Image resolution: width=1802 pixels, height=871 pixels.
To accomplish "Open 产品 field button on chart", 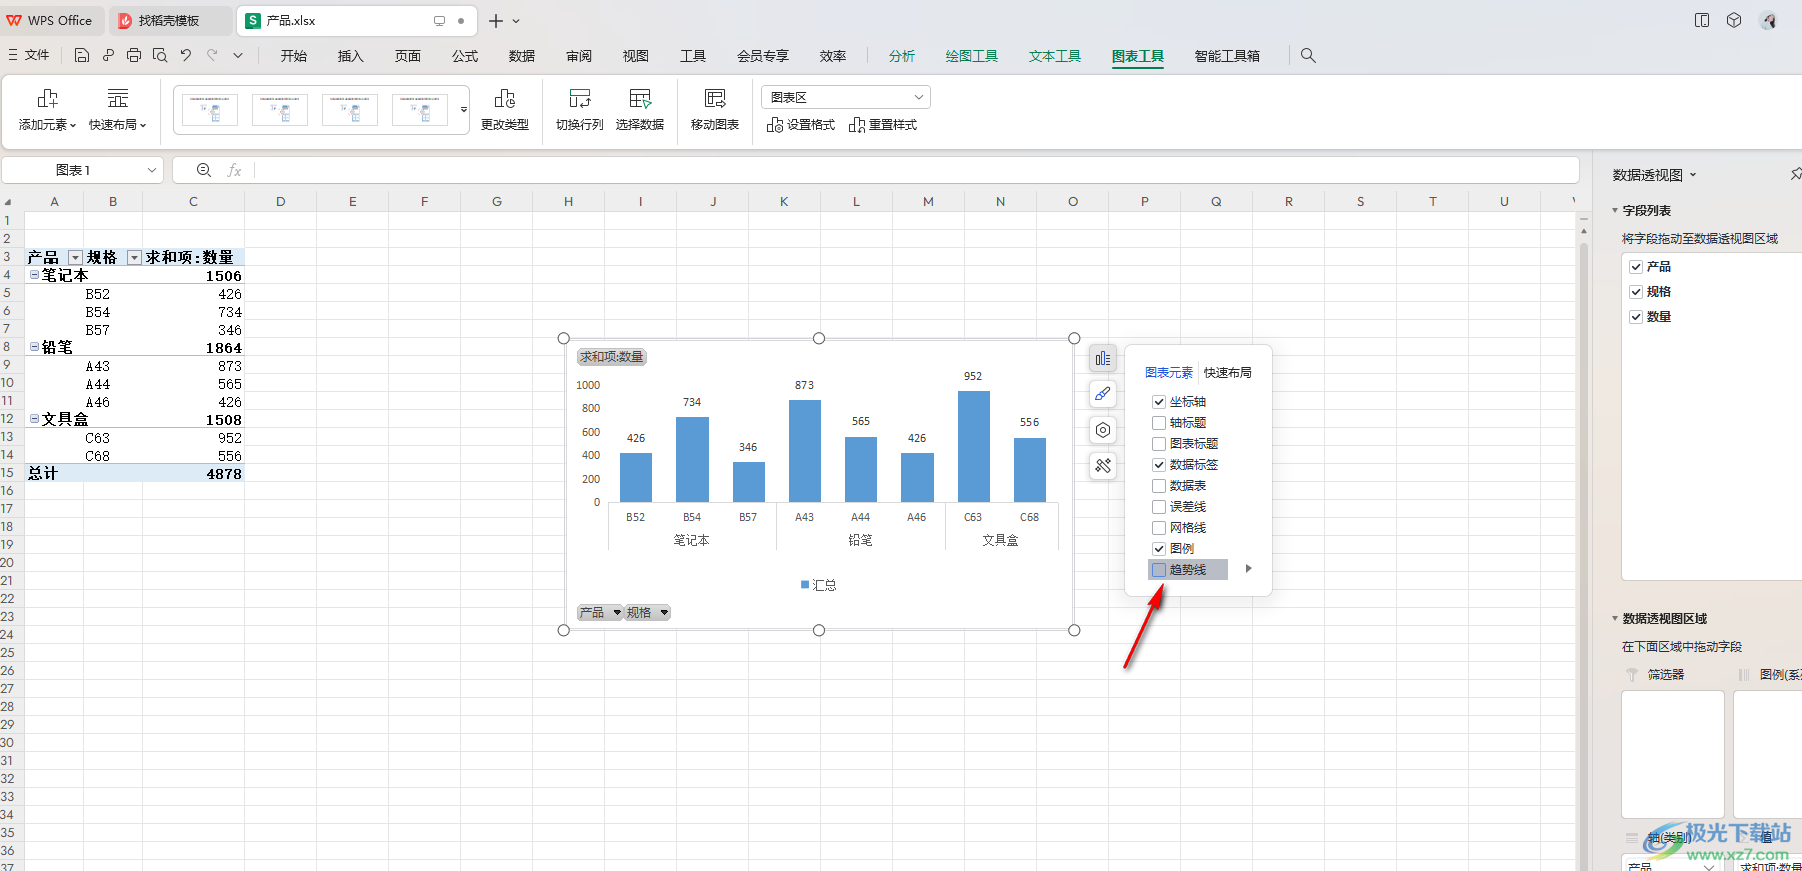I will pos(600,613).
